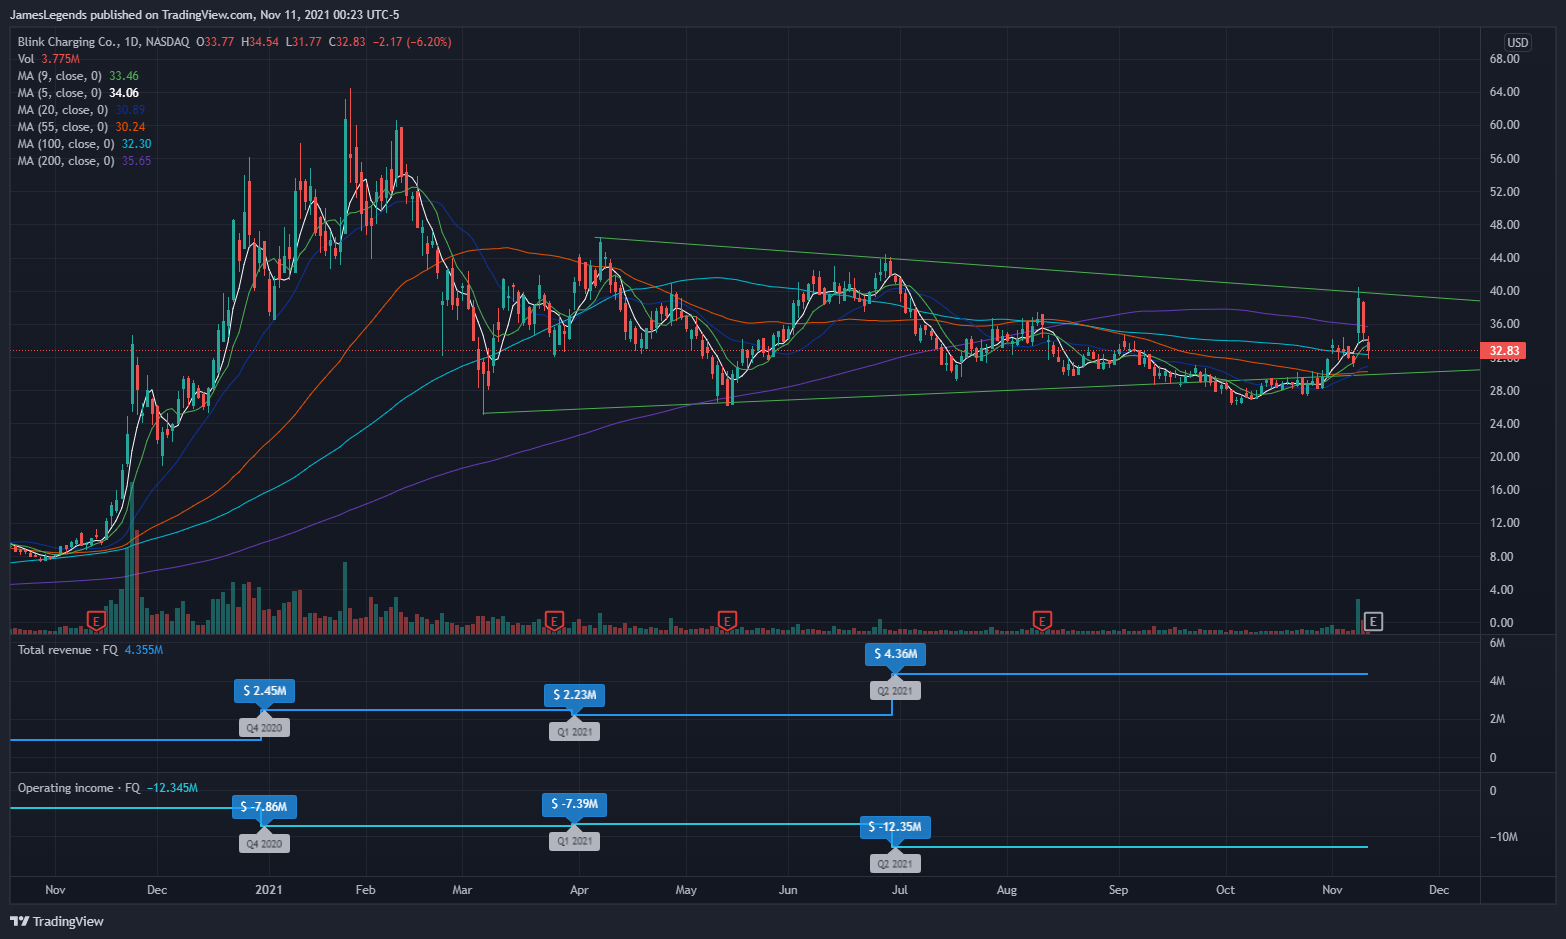Select the $ 2.23M revenue label
1566x939 pixels.
574,694
